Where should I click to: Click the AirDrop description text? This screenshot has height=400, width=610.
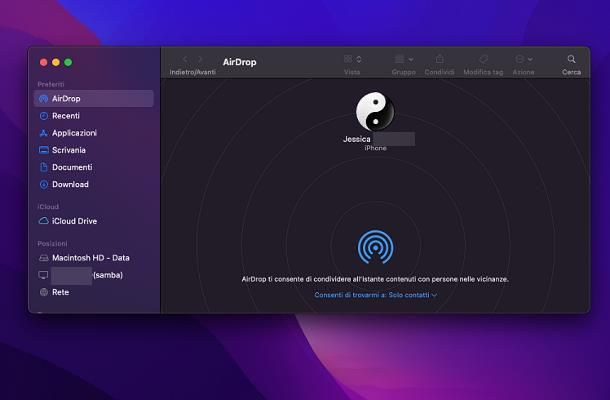[375, 279]
